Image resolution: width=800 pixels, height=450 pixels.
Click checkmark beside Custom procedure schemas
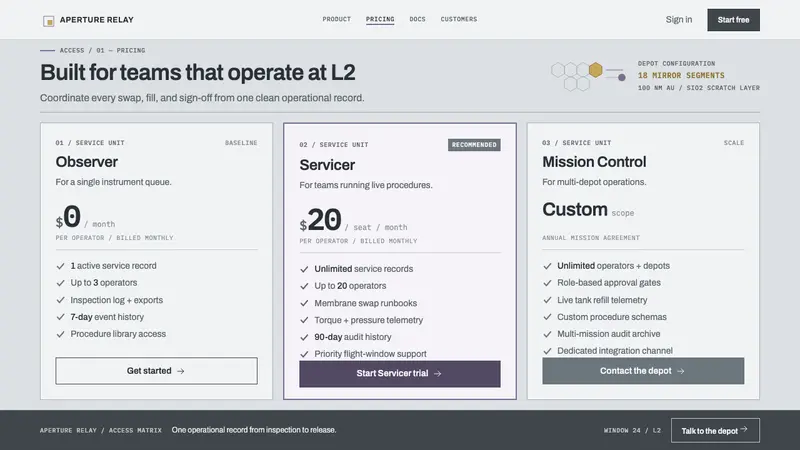point(547,317)
